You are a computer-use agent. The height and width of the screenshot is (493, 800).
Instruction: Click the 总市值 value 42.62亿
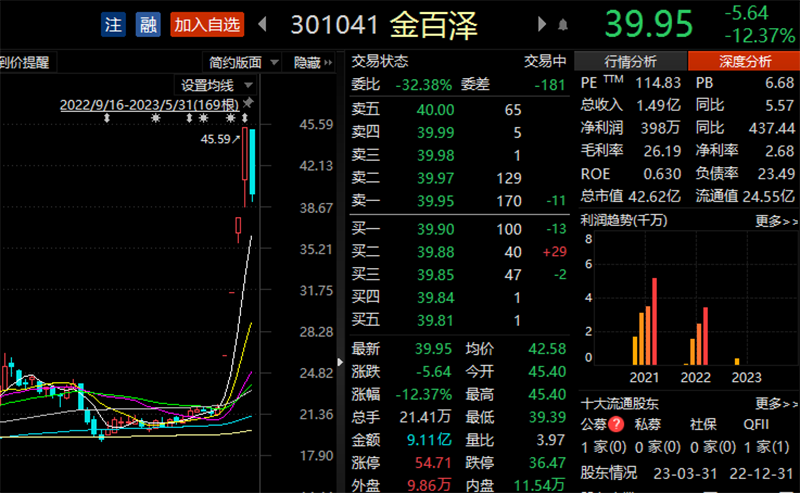(x=655, y=196)
